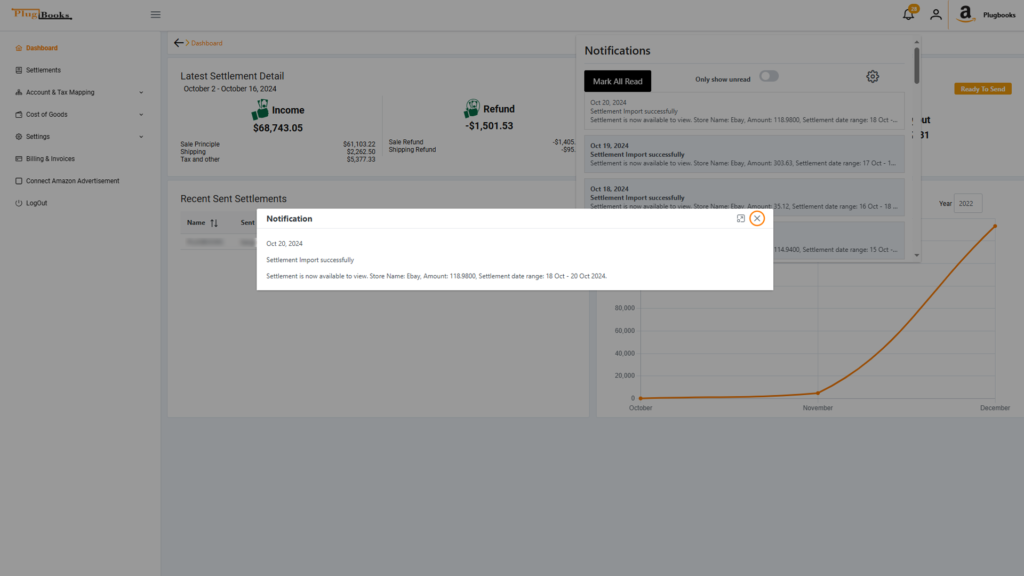1024x576 pixels.
Task: Expand Cost of Goods chevron
Action: click(141, 115)
